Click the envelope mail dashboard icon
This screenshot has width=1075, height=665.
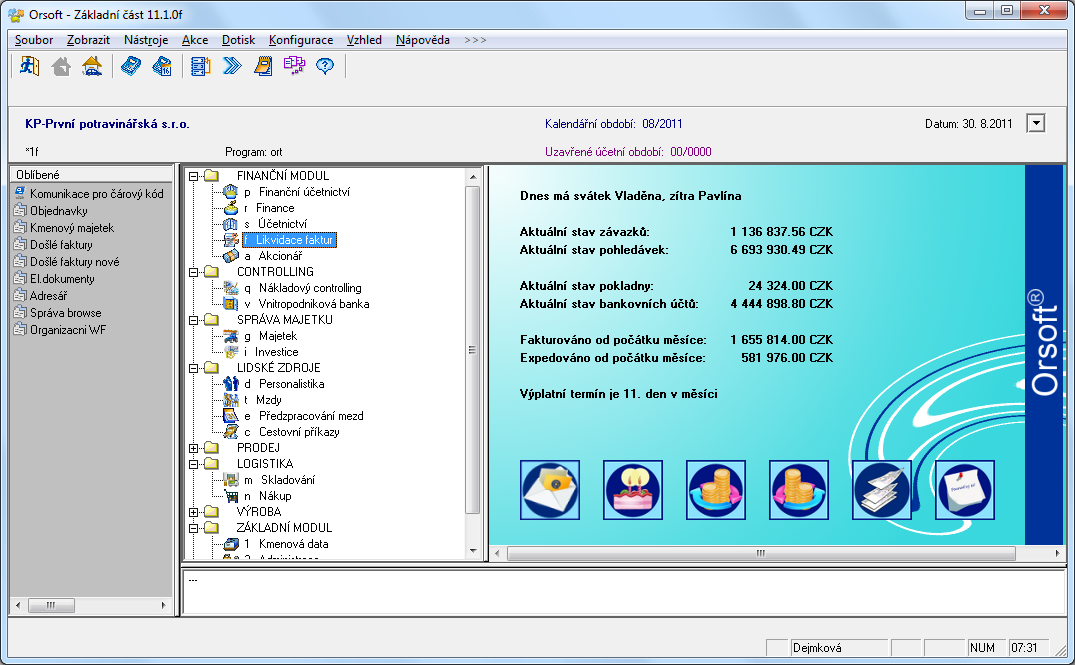click(x=550, y=490)
